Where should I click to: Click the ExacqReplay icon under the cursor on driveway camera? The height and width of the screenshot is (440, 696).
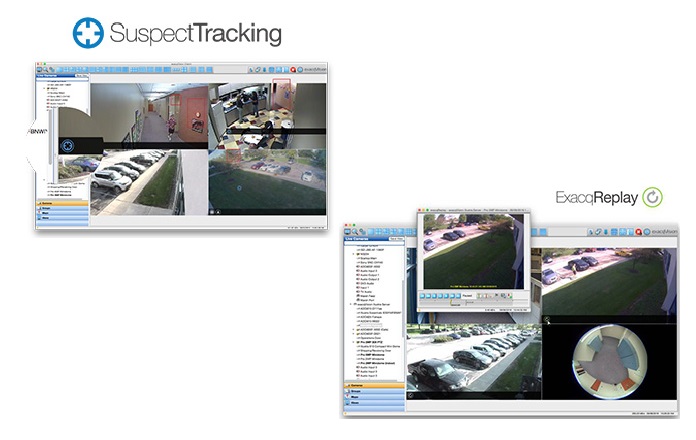[x=547, y=319]
